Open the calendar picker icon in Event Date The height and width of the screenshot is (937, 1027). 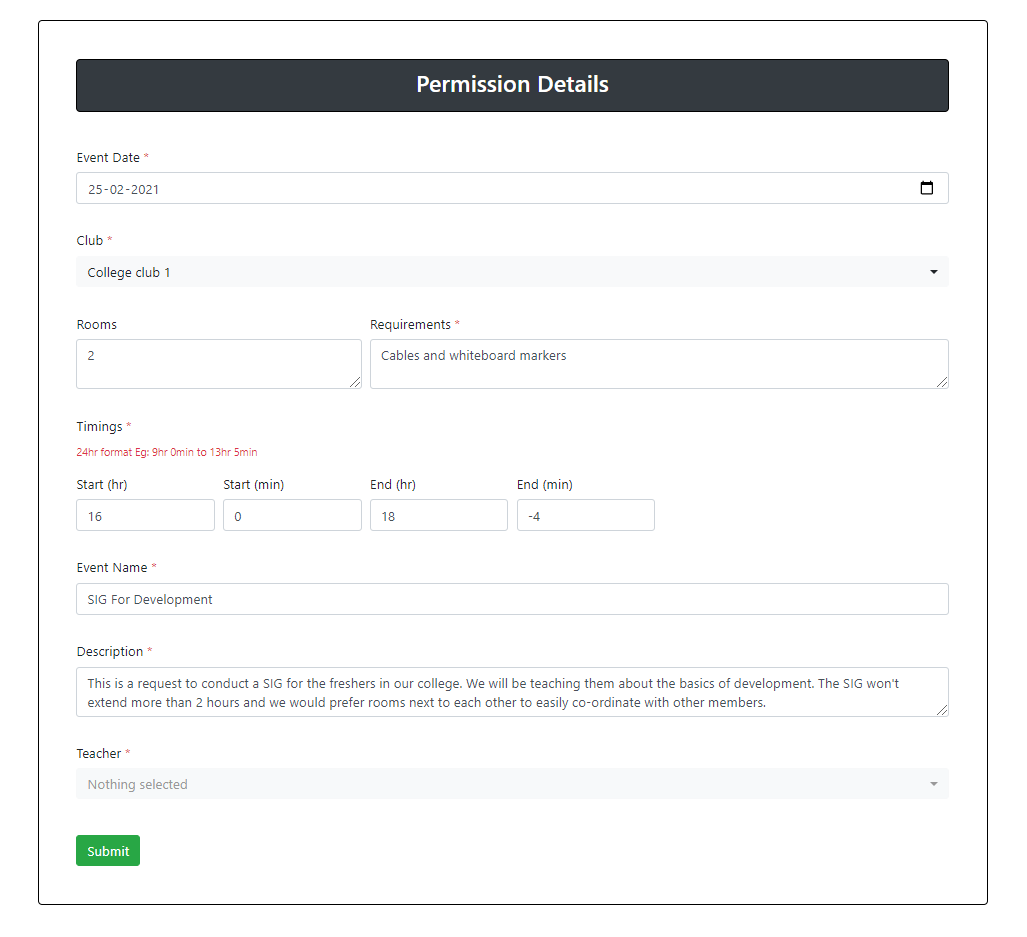point(926,188)
